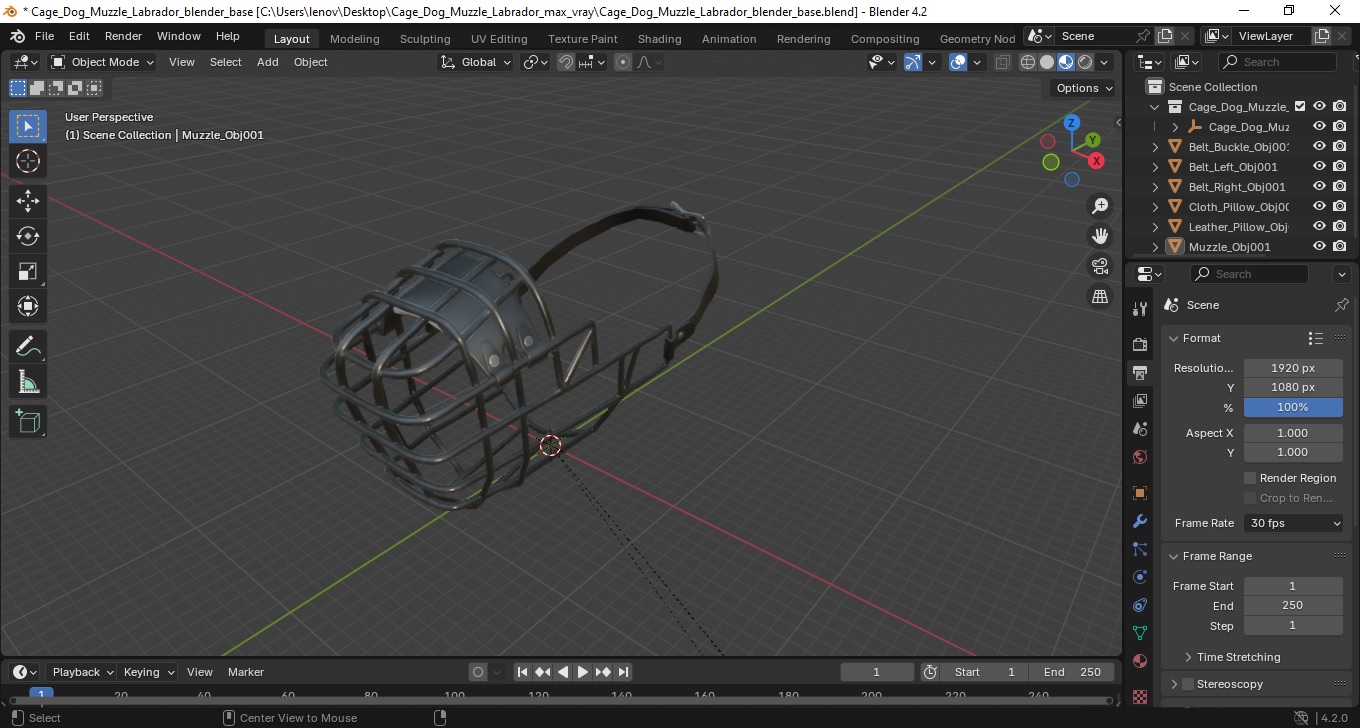The height and width of the screenshot is (728, 1360).
Task: Click the pan view hand icon
Action: [1100, 236]
